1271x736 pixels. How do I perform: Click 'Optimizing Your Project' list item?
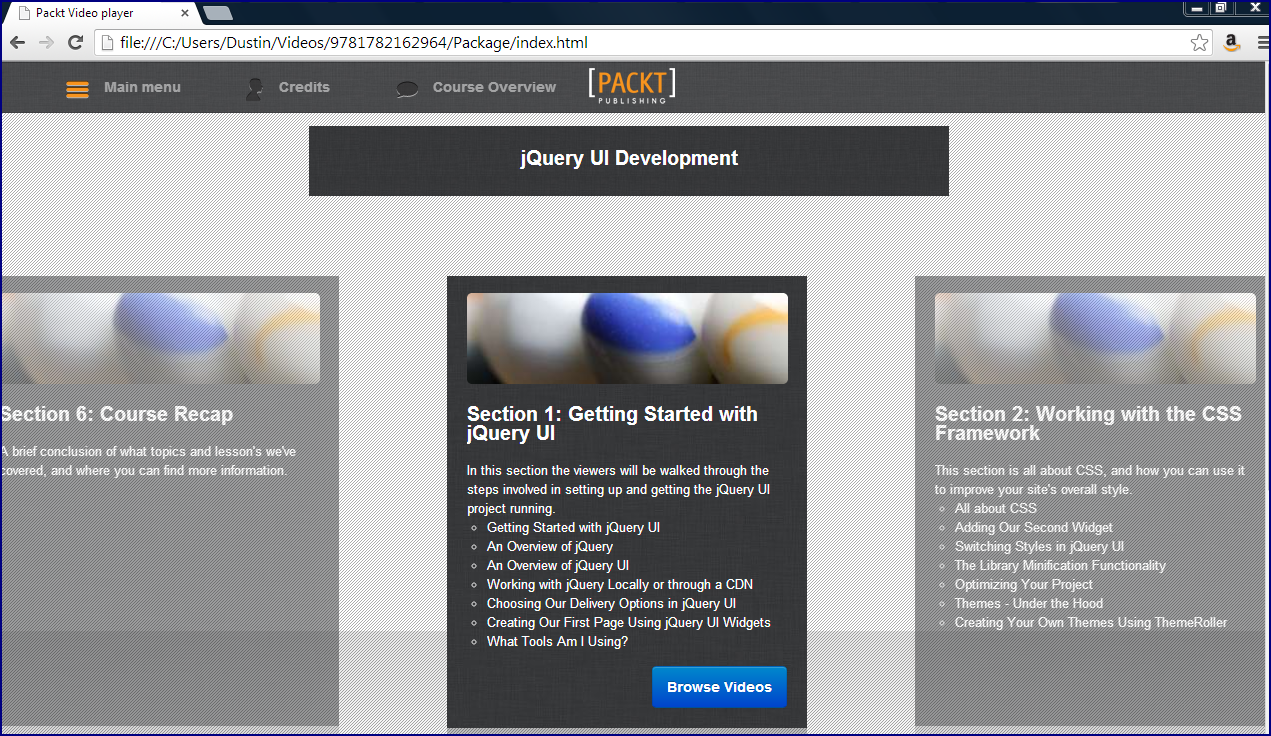(x=1024, y=584)
